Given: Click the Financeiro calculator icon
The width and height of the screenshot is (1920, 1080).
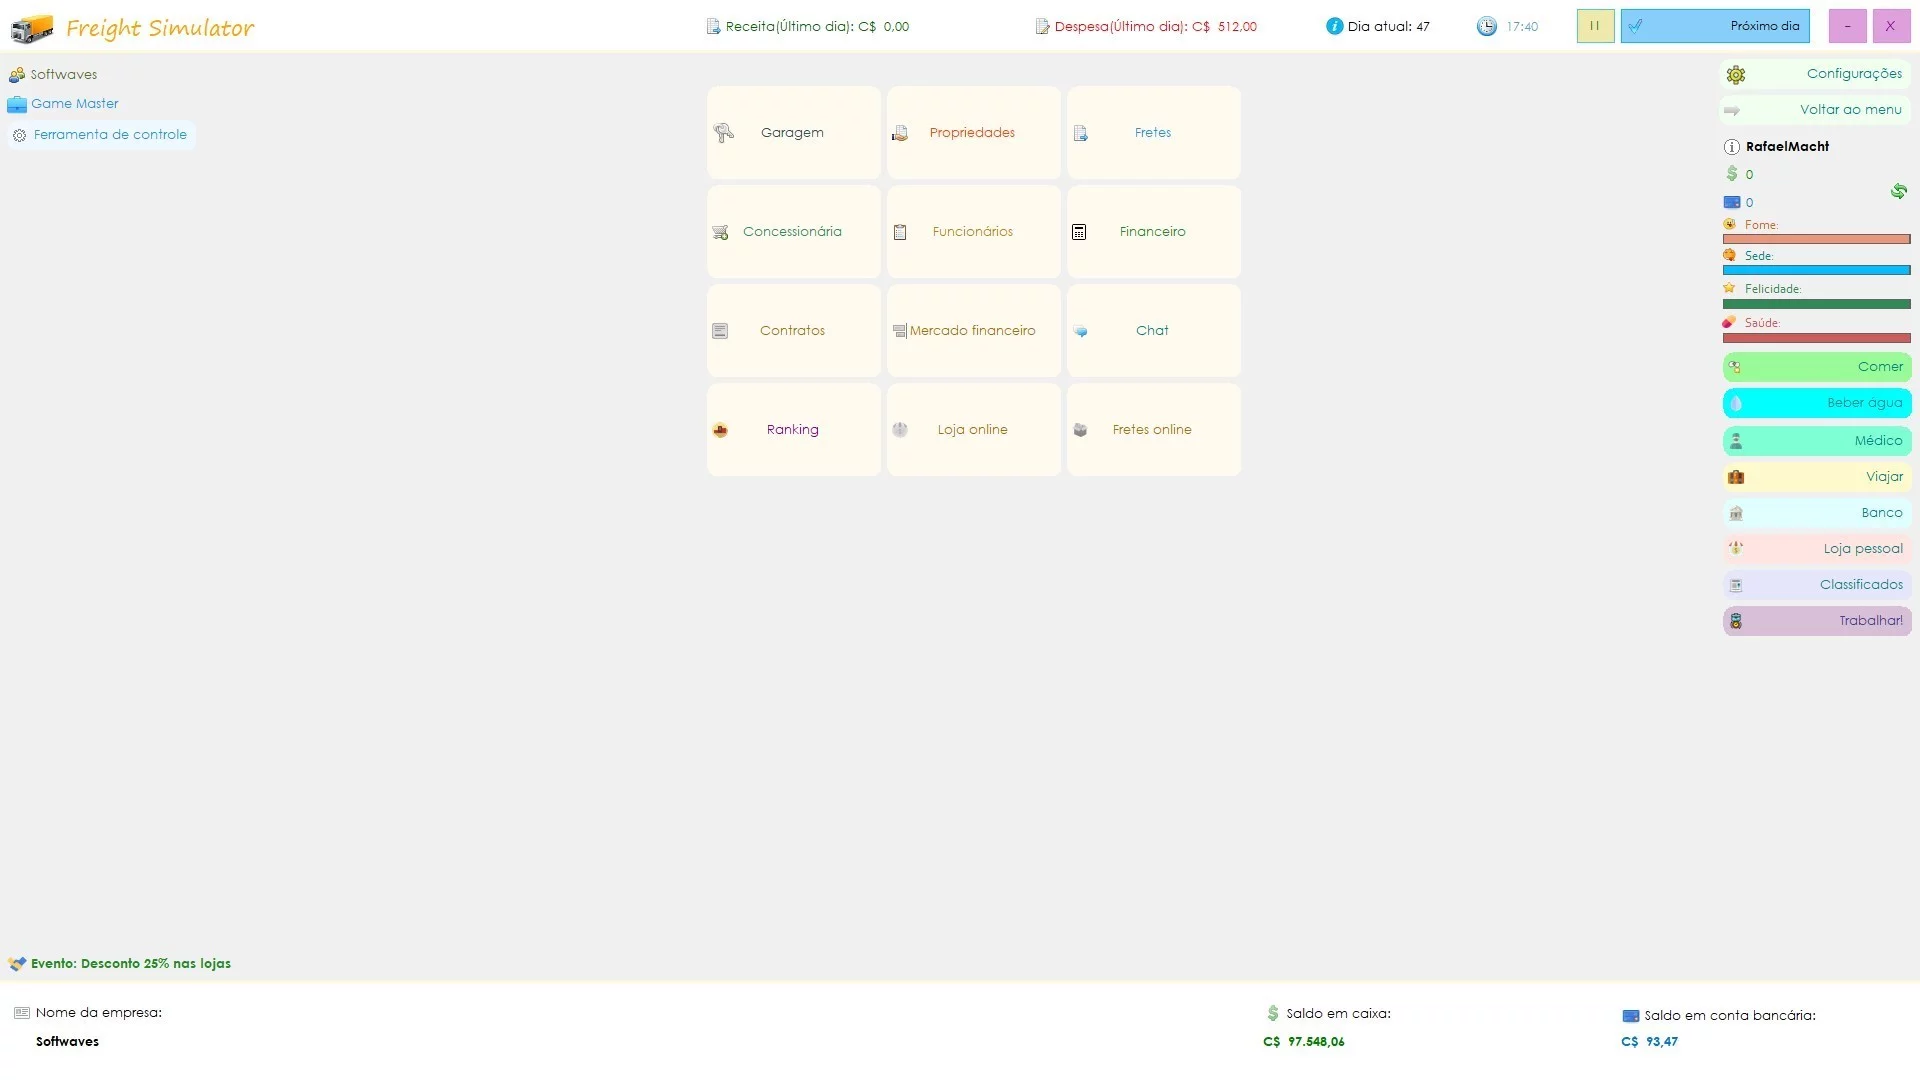Looking at the screenshot, I should click(1079, 232).
